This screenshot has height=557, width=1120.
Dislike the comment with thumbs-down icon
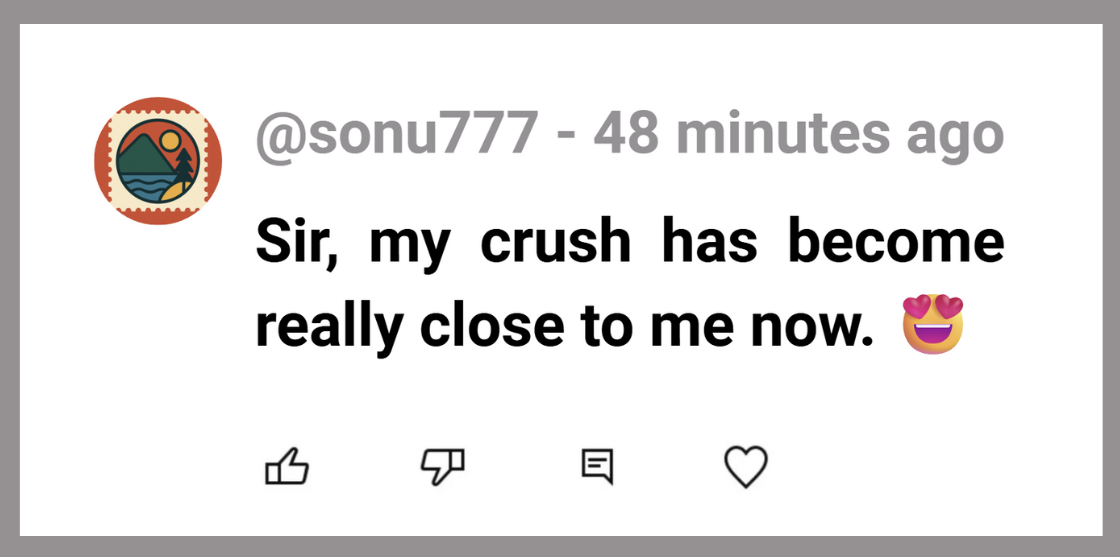pos(441,466)
